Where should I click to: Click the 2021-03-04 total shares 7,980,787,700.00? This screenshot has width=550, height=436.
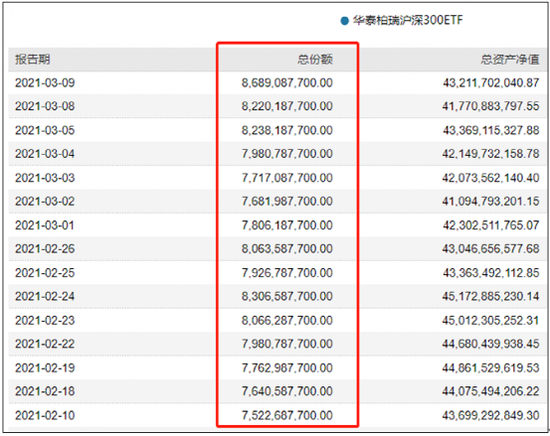tap(287, 154)
